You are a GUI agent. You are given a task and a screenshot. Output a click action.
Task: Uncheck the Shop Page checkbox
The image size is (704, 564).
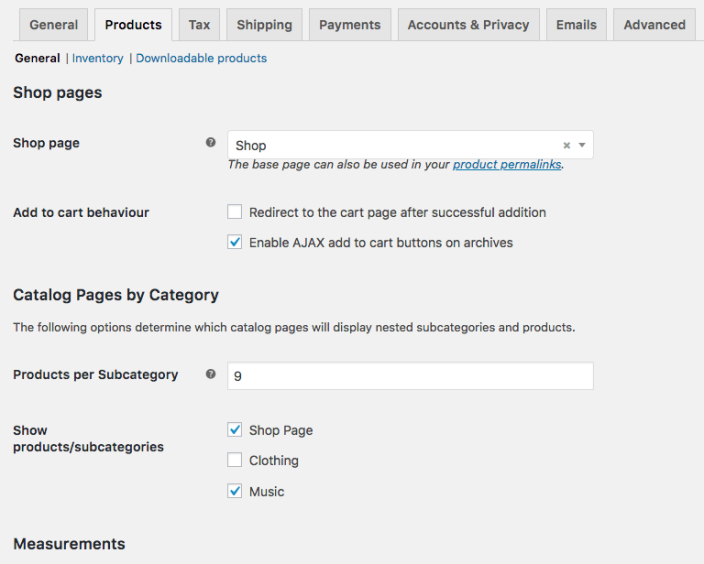[x=235, y=430]
